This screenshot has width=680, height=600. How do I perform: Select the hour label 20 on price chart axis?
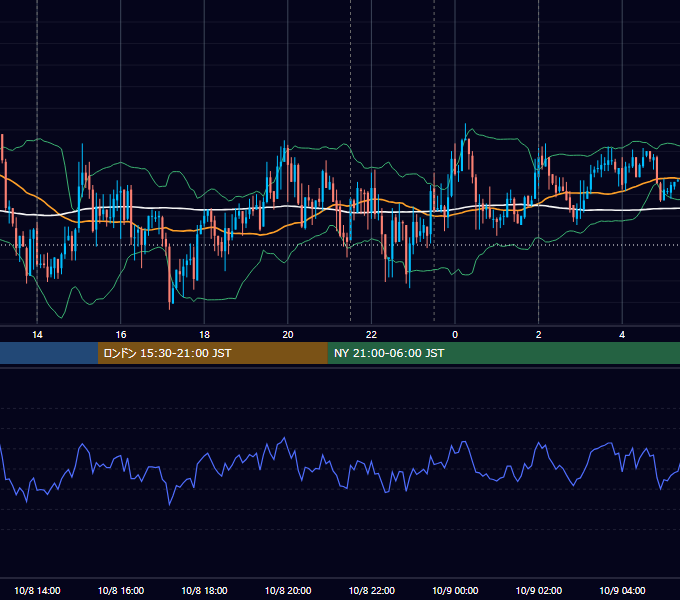pyautogui.click(x=288, y=335)
